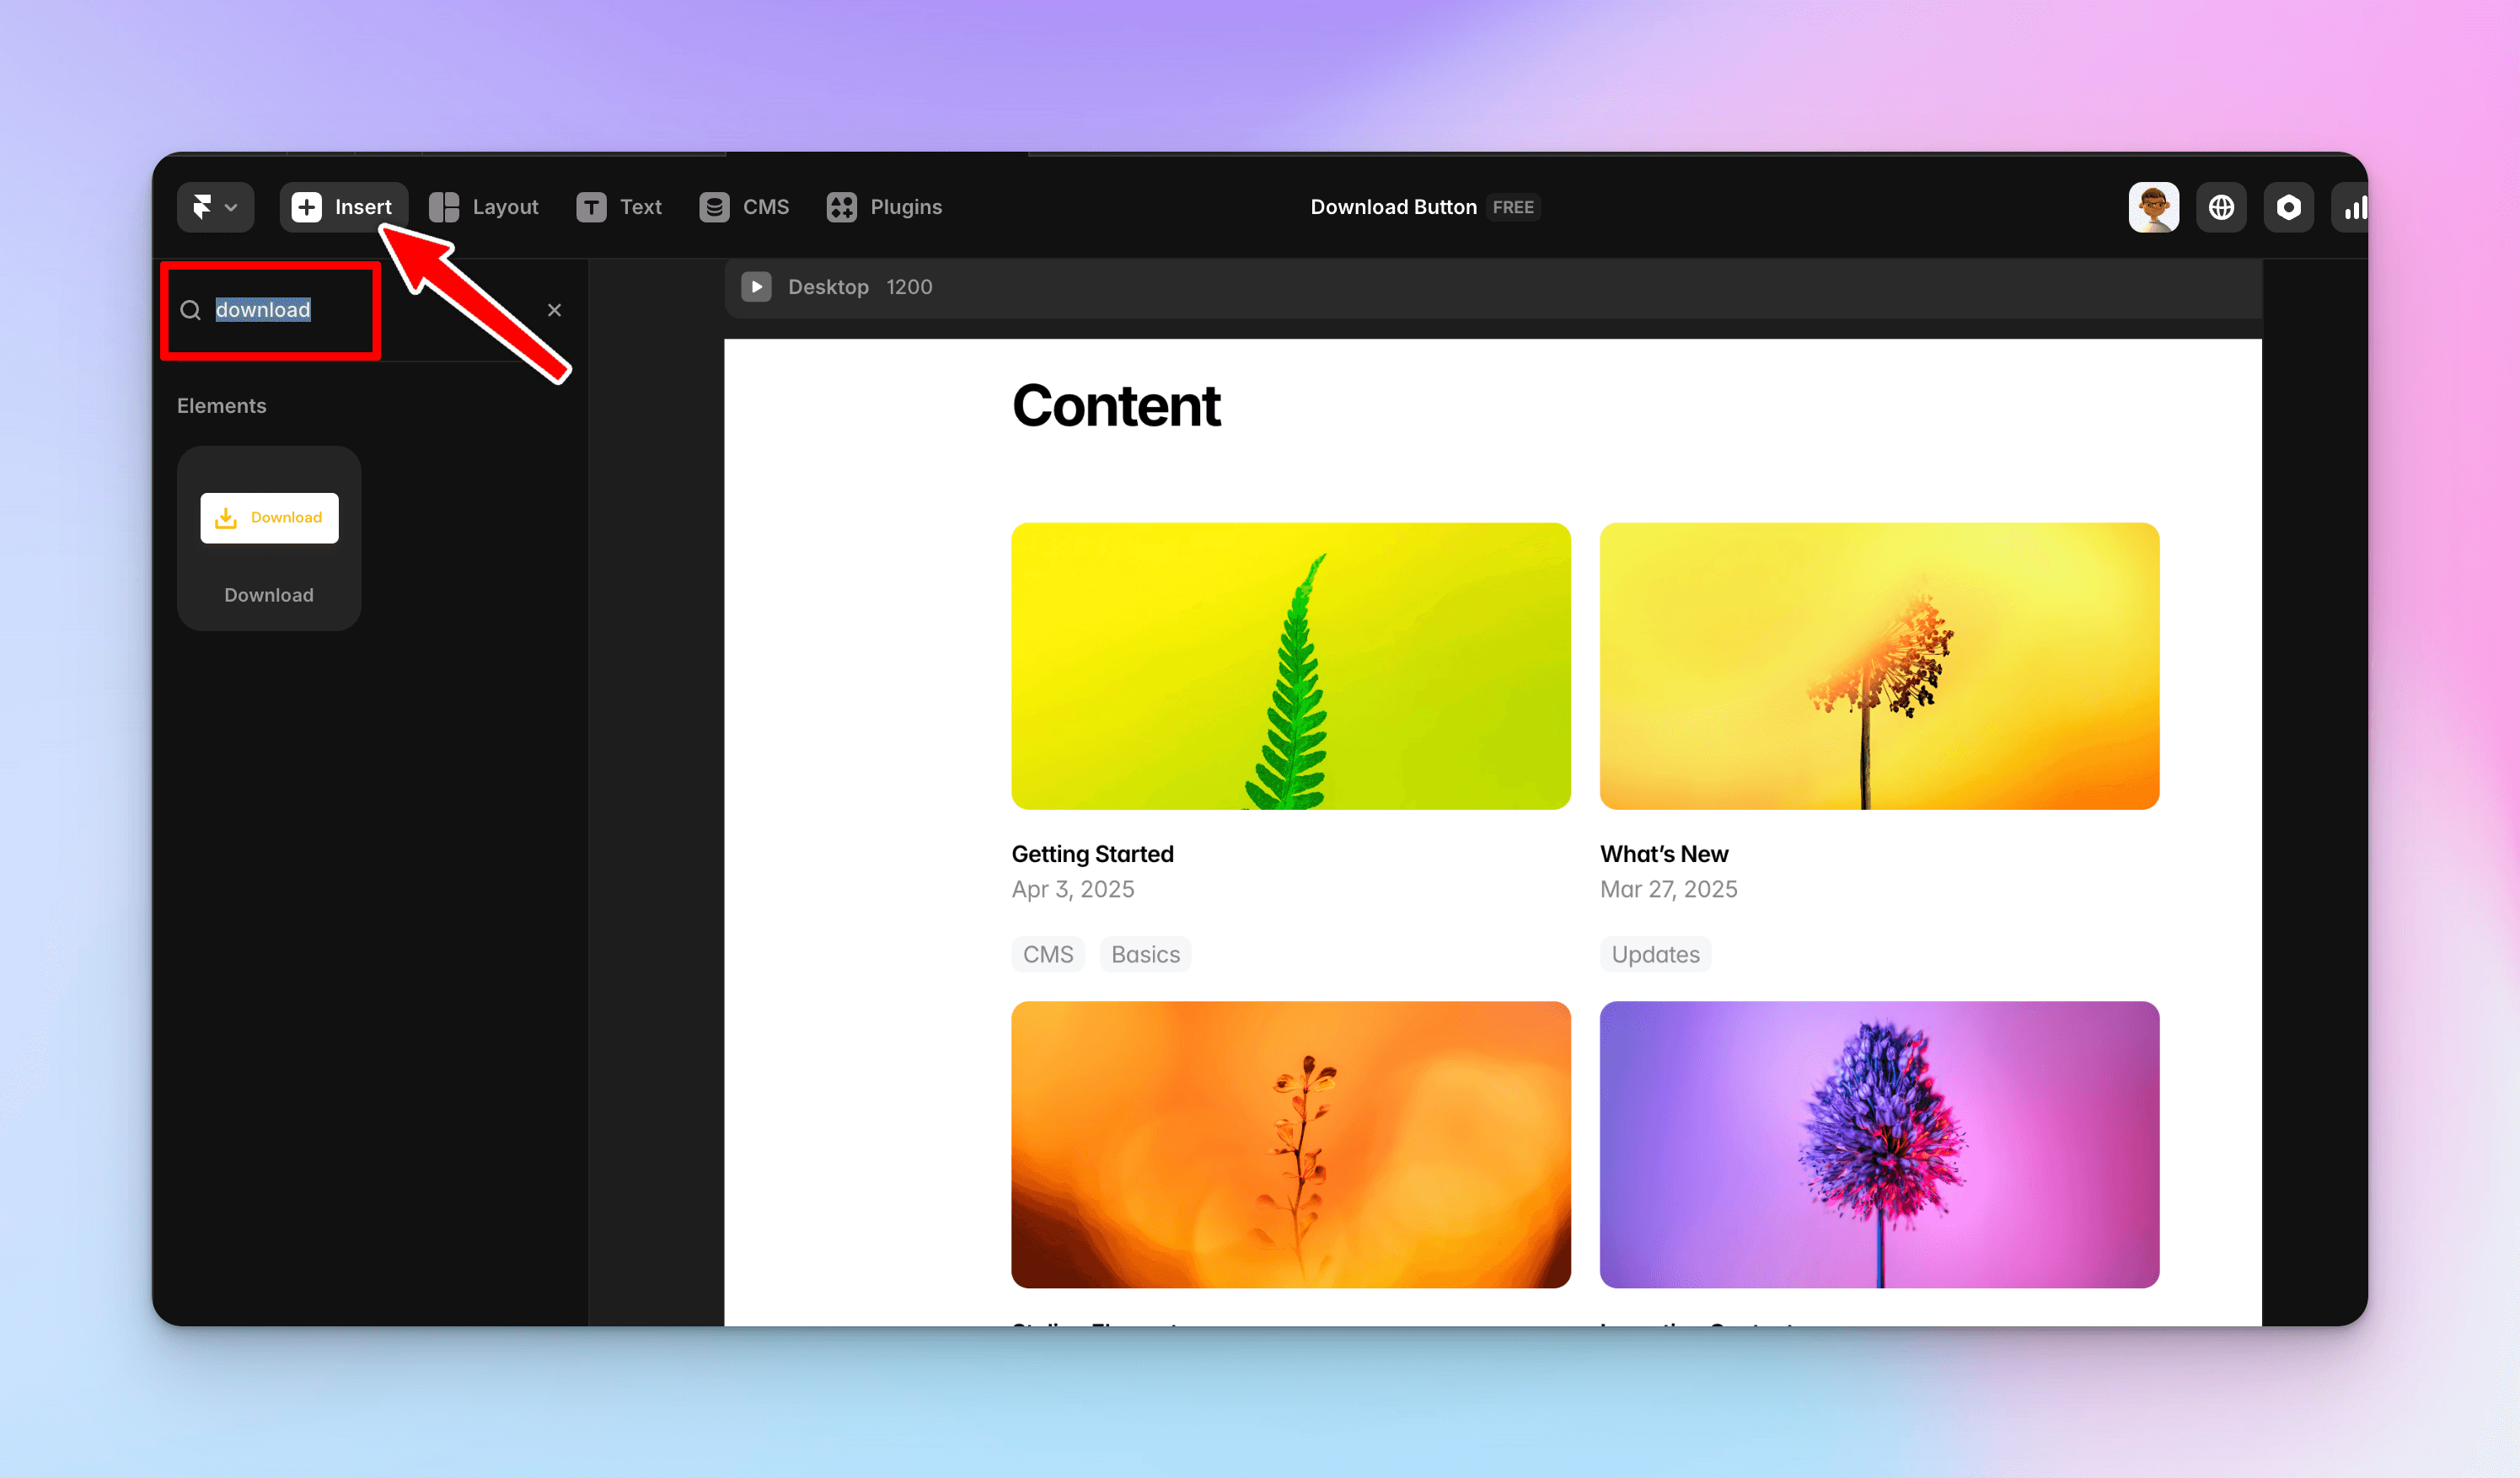Select the Download element card
The image size is (2520, 1478).
click(x=269, y=538)
